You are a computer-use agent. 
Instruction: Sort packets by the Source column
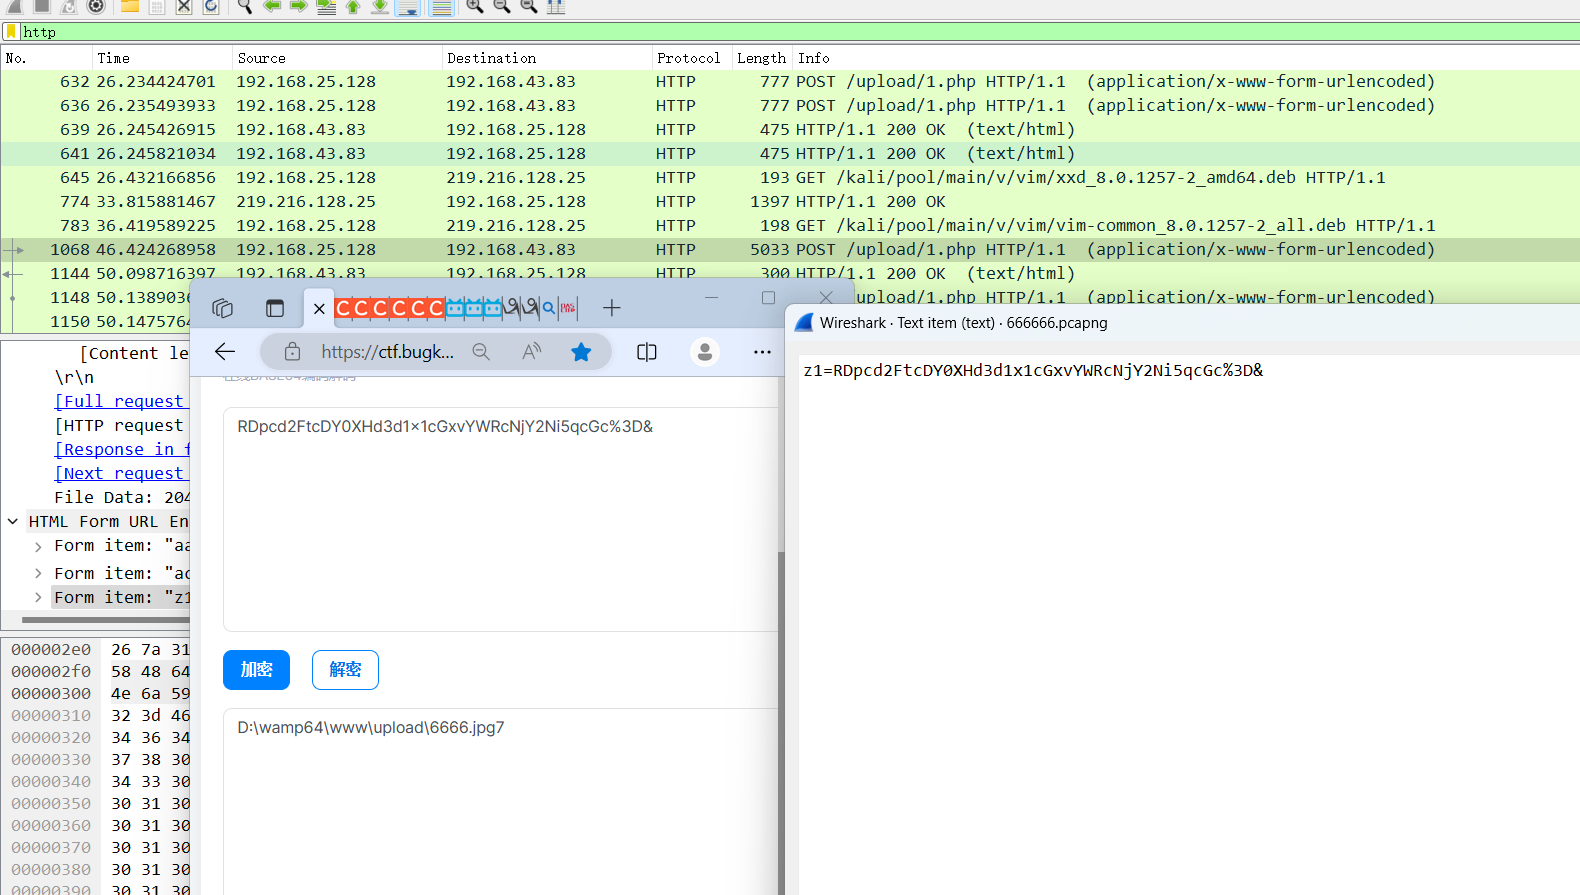(x=337, y=58)
